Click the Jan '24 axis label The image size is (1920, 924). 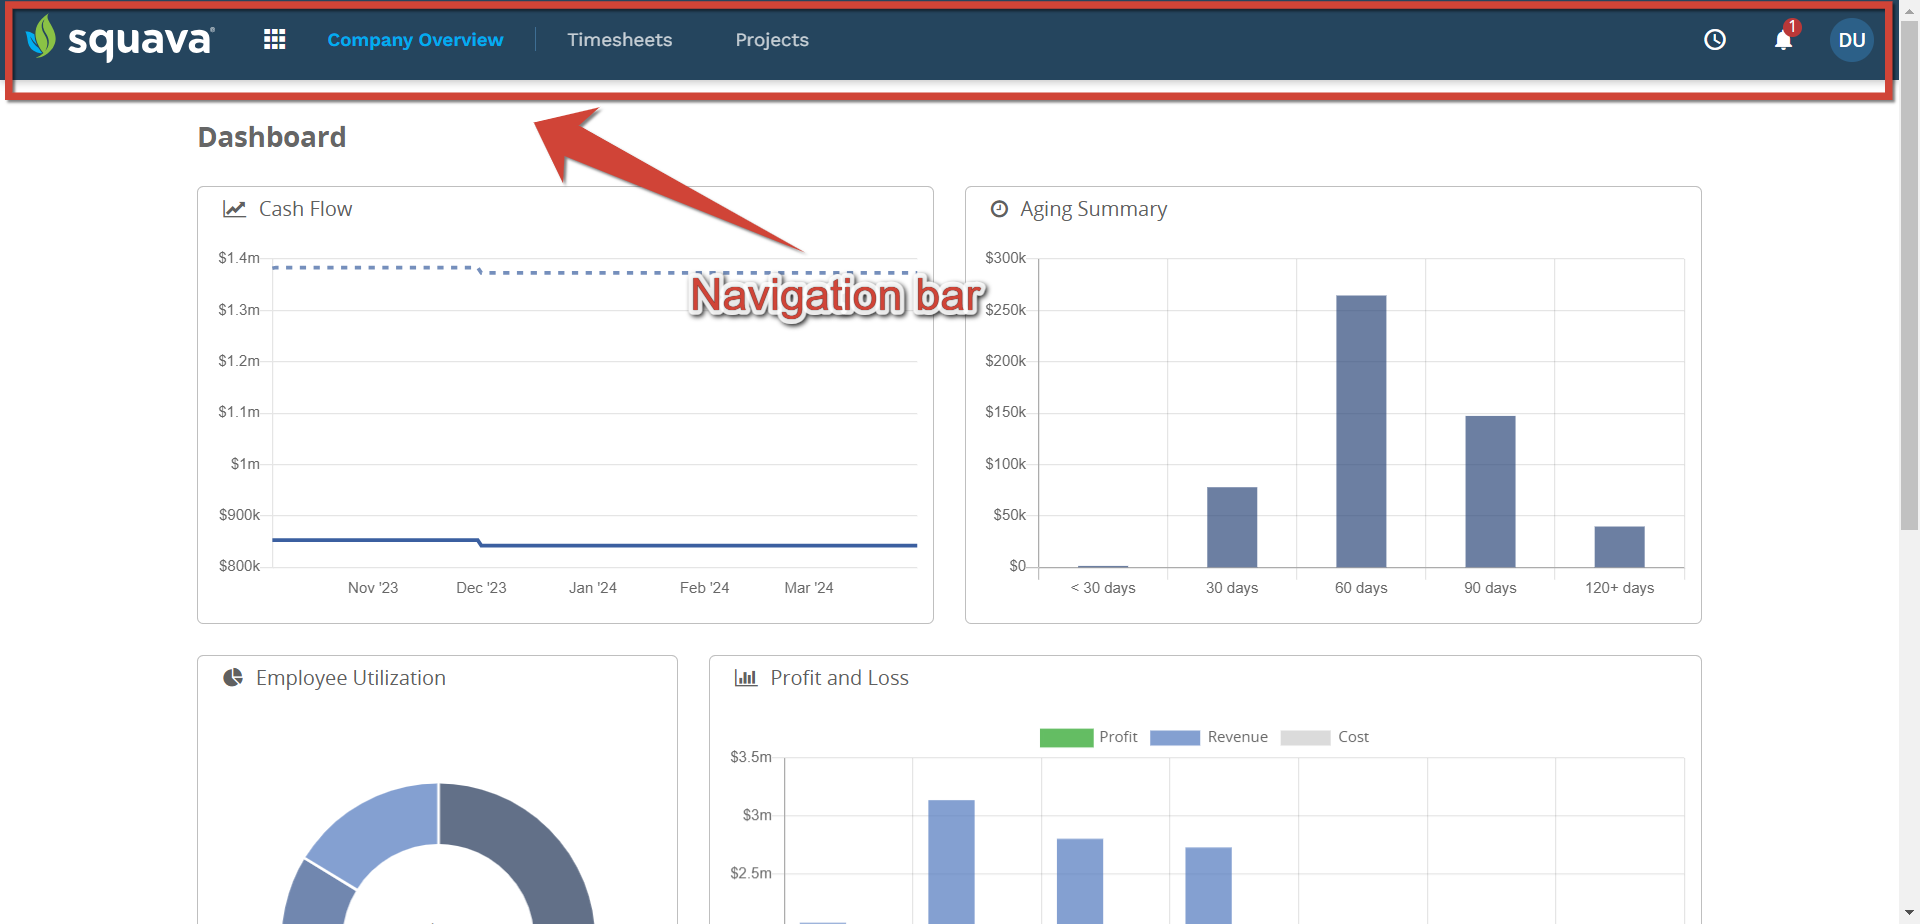click(593, 588)
